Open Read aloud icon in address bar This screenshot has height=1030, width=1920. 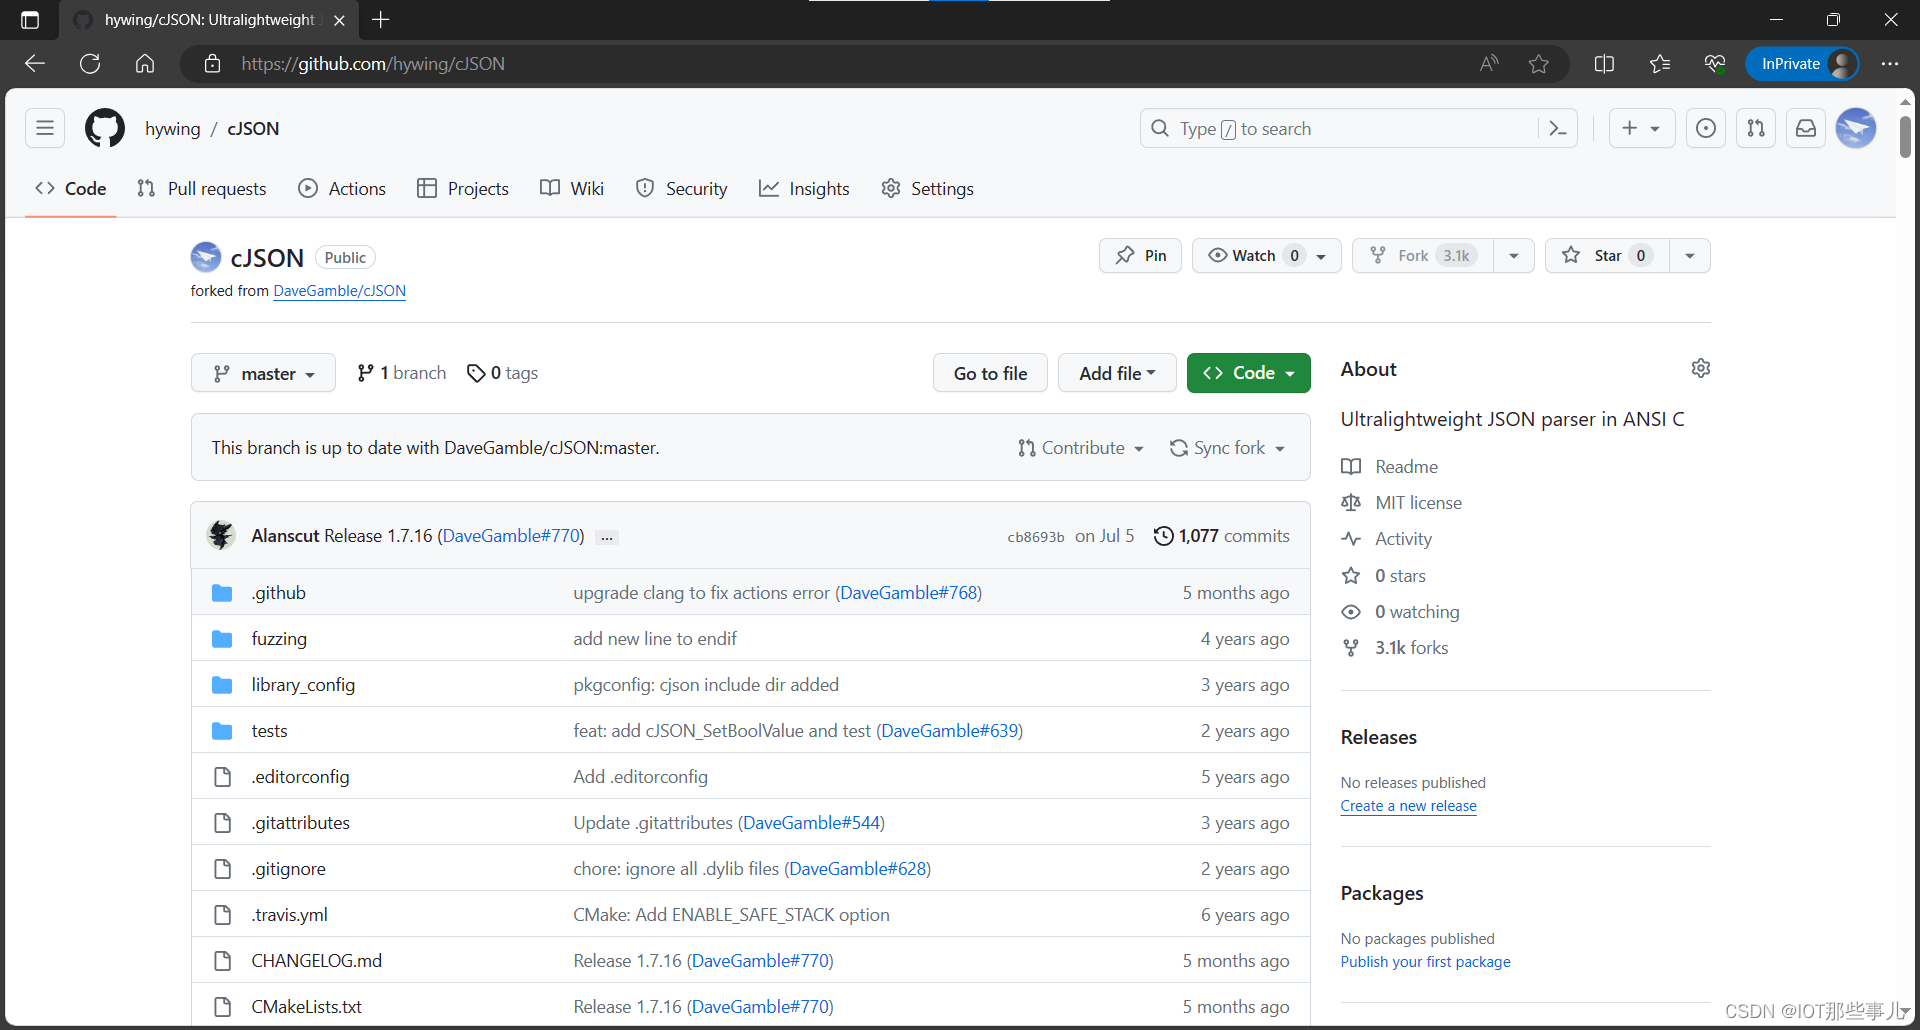coord(1489,64)
